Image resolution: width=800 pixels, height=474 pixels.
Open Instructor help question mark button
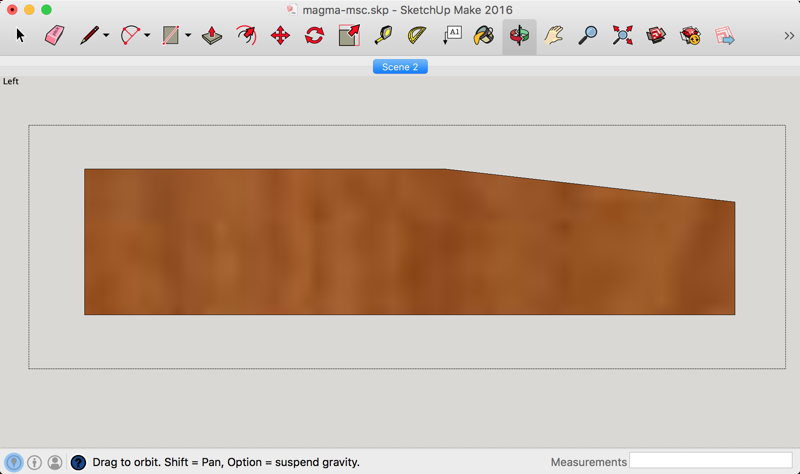point(79,463)
